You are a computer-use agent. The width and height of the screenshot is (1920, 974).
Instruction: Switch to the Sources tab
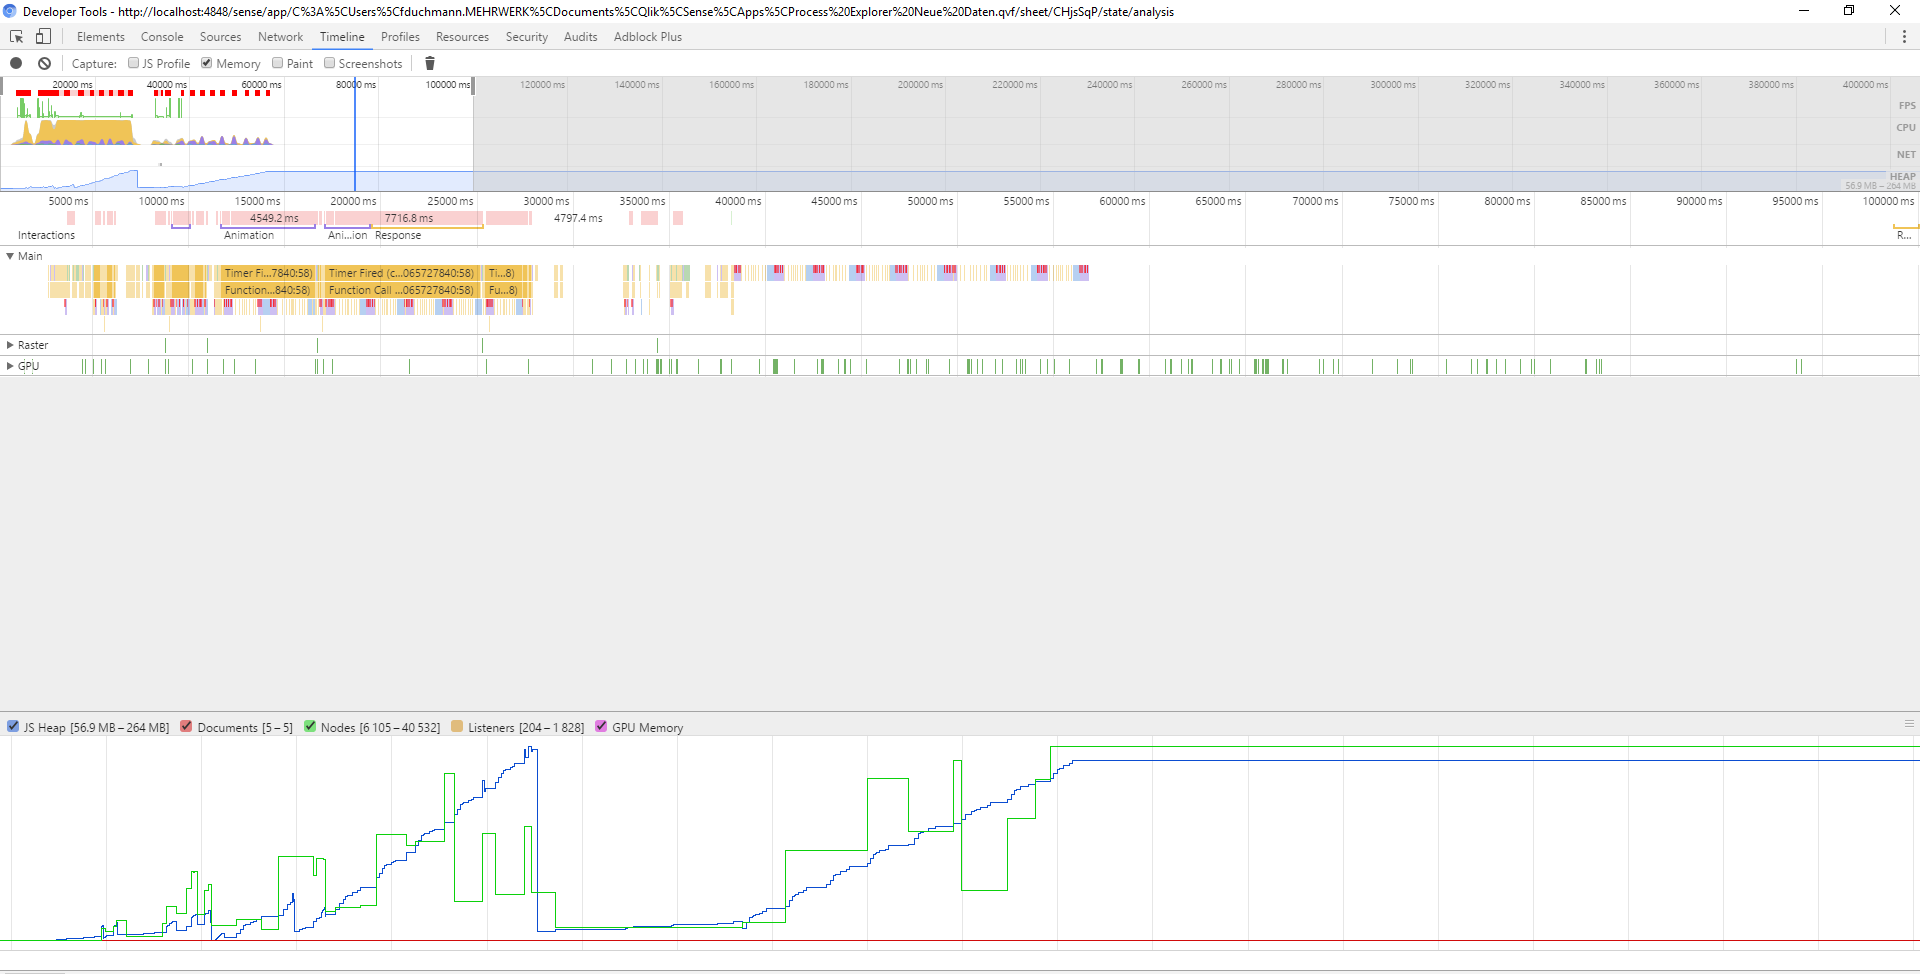tap(220, 37)
